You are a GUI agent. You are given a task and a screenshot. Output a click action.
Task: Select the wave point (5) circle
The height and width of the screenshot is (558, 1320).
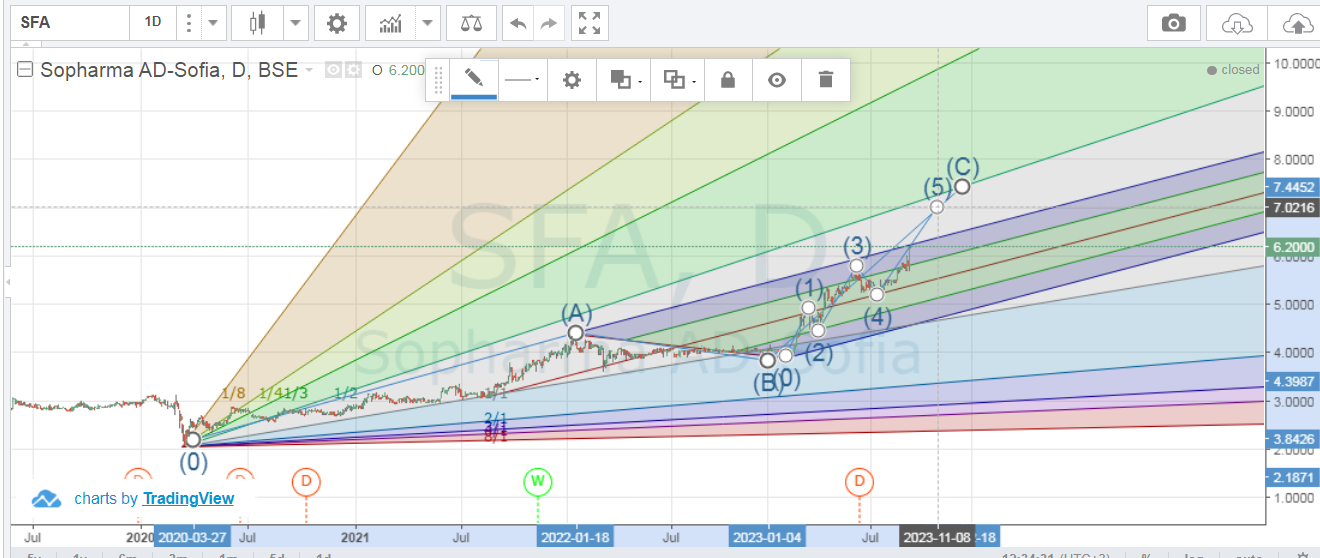(x=937, y=207)
